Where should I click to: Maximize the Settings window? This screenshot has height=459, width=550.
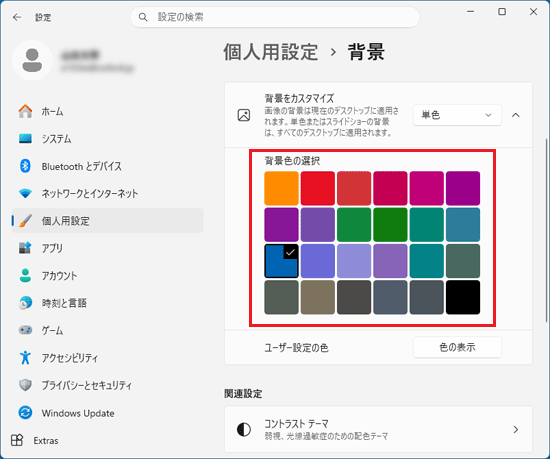502,12
